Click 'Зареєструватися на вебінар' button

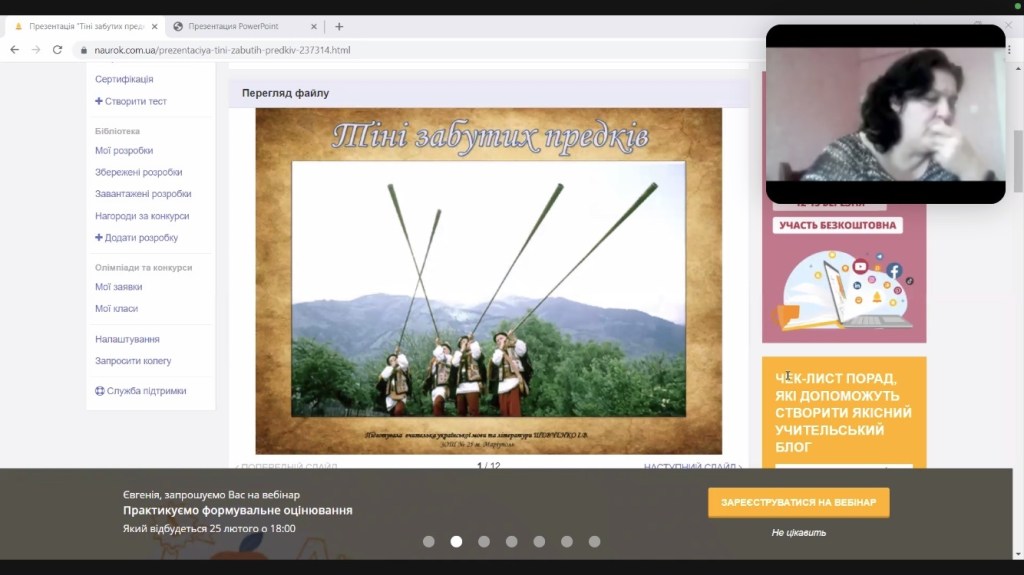point(798,502)
